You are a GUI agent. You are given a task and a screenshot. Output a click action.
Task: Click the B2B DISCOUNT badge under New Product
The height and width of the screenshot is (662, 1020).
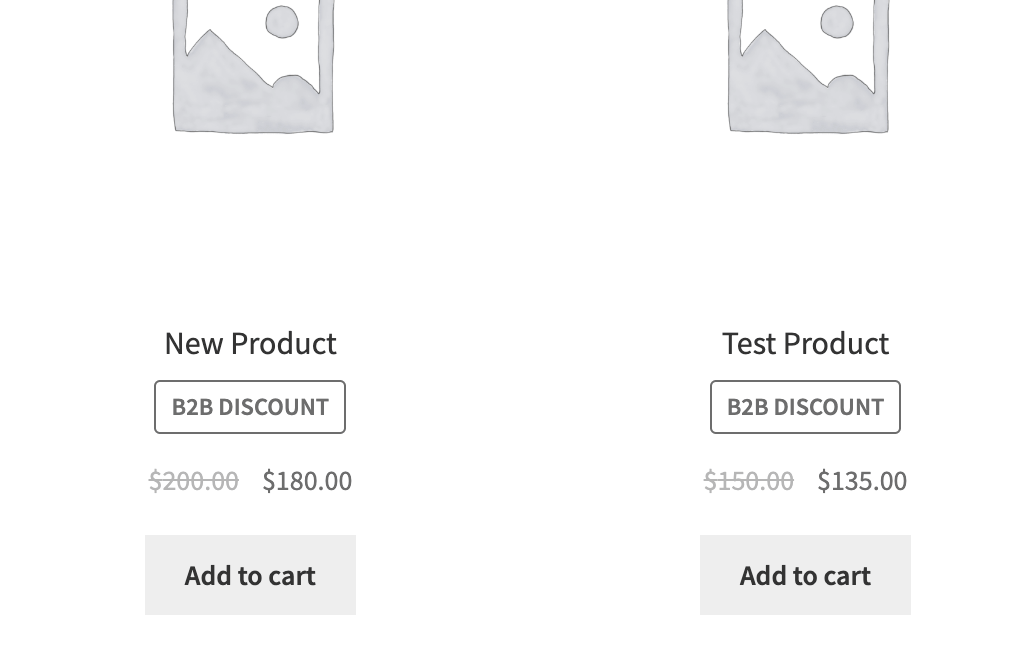pos(250,407)
